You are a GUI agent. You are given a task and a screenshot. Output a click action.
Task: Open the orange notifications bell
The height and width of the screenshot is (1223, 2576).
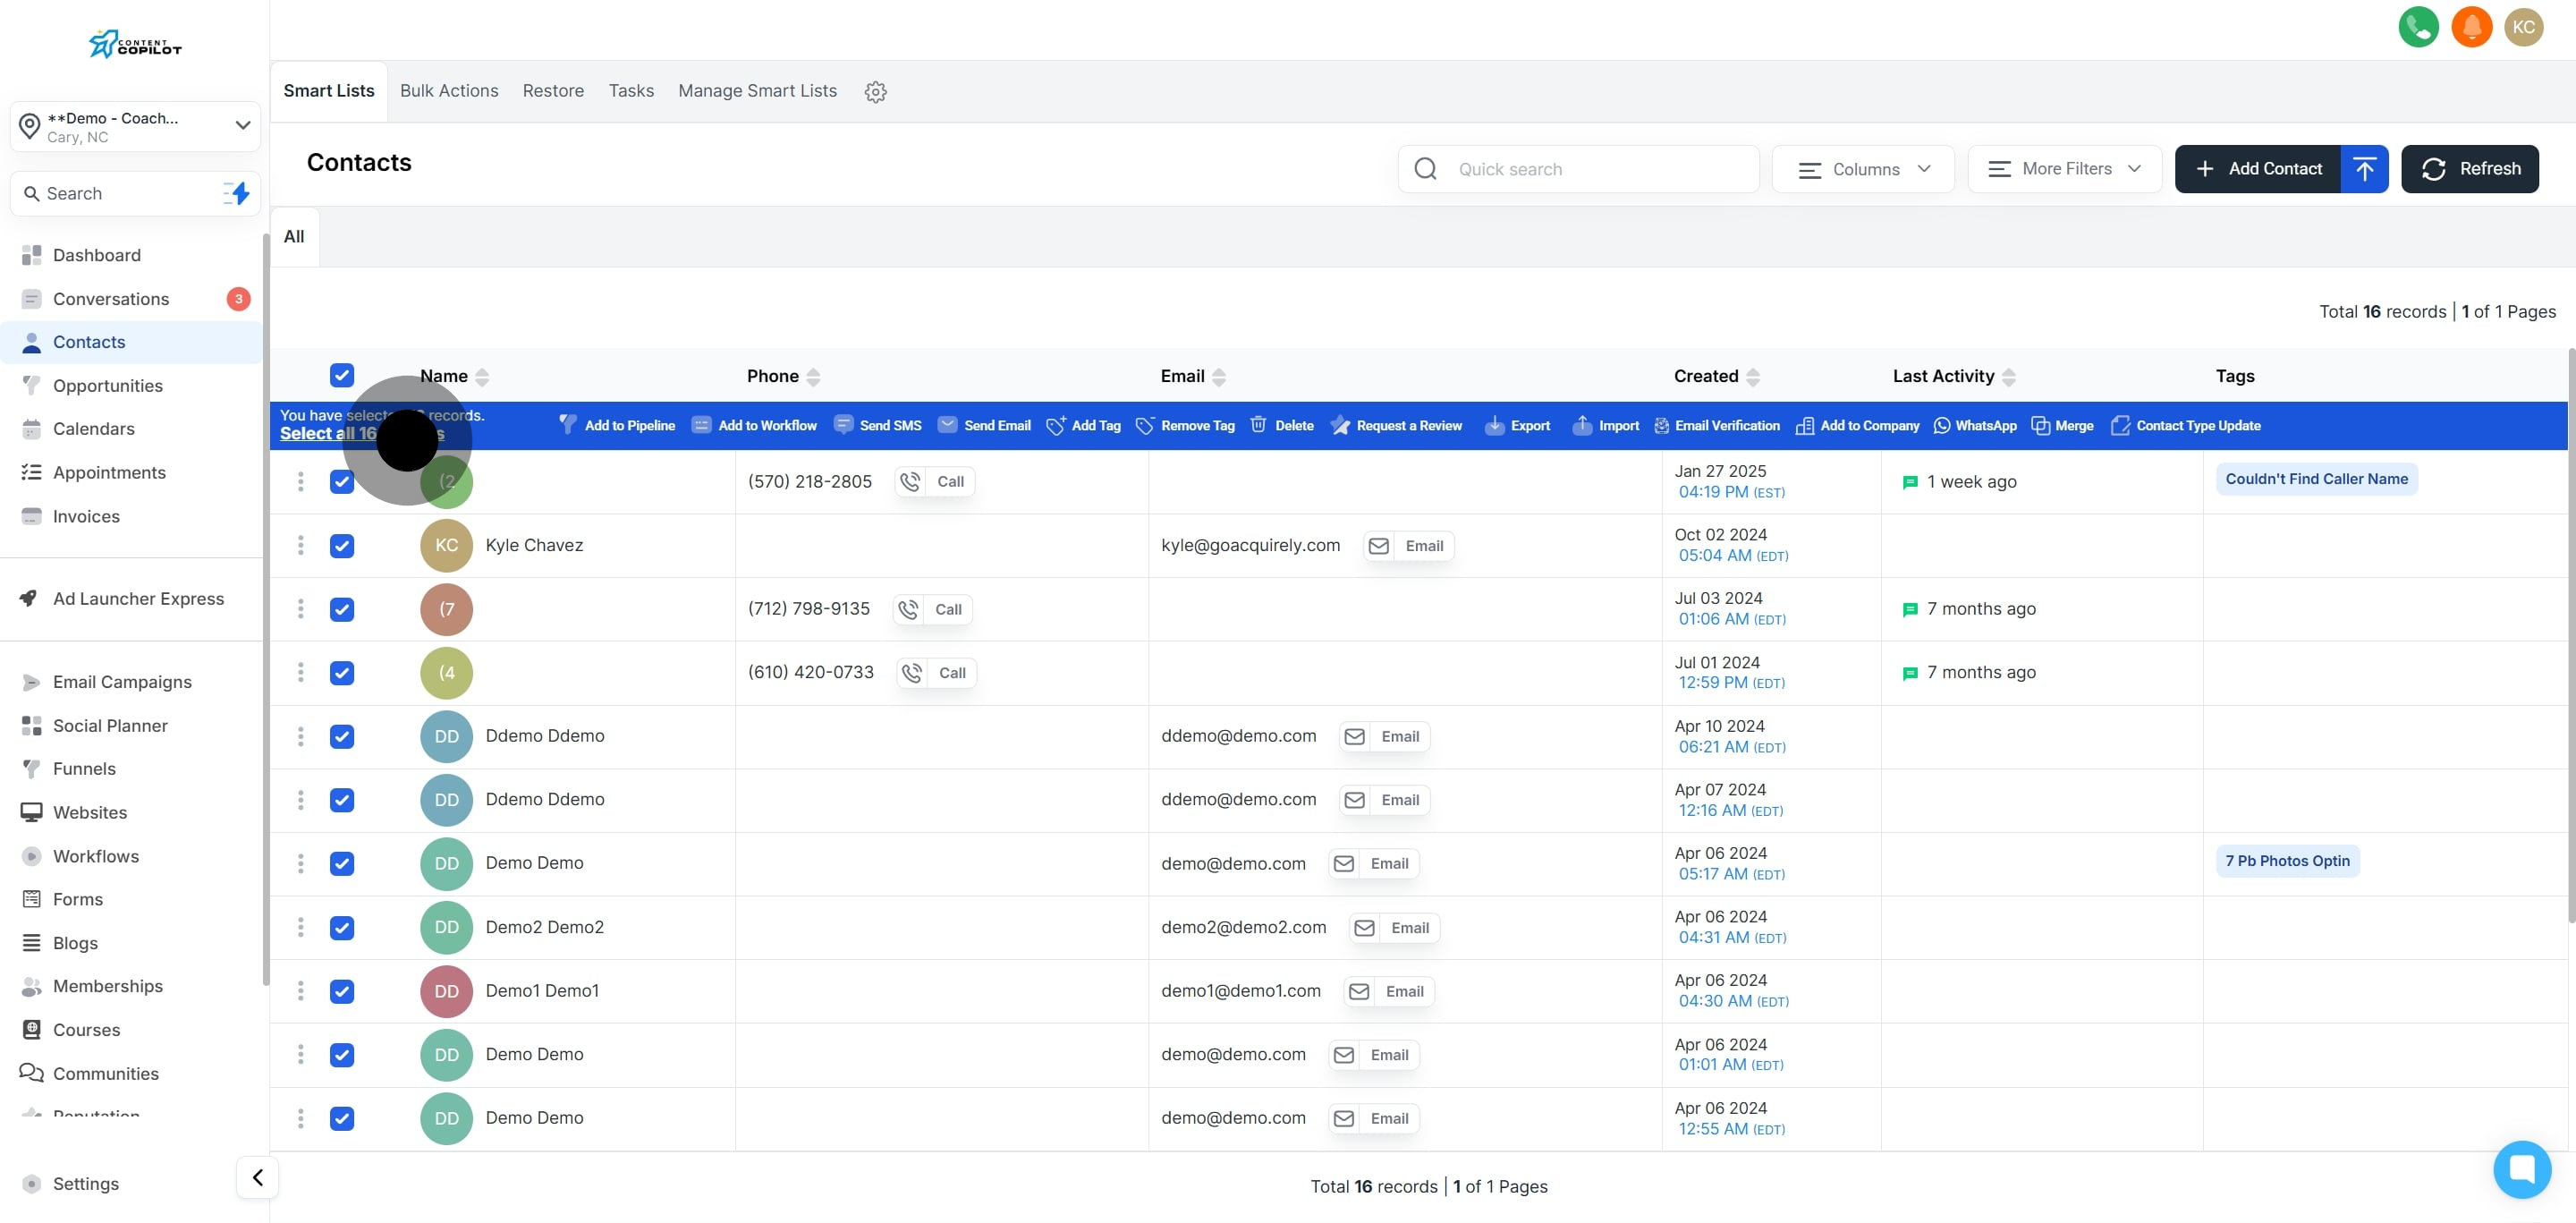[x=2471, y=27]
